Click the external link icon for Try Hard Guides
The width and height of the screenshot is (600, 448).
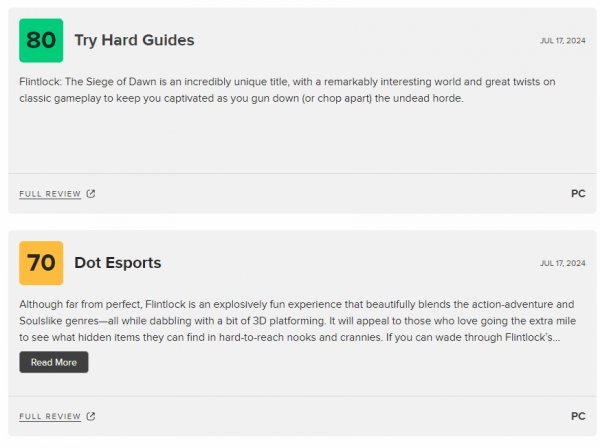click(91, 194)
